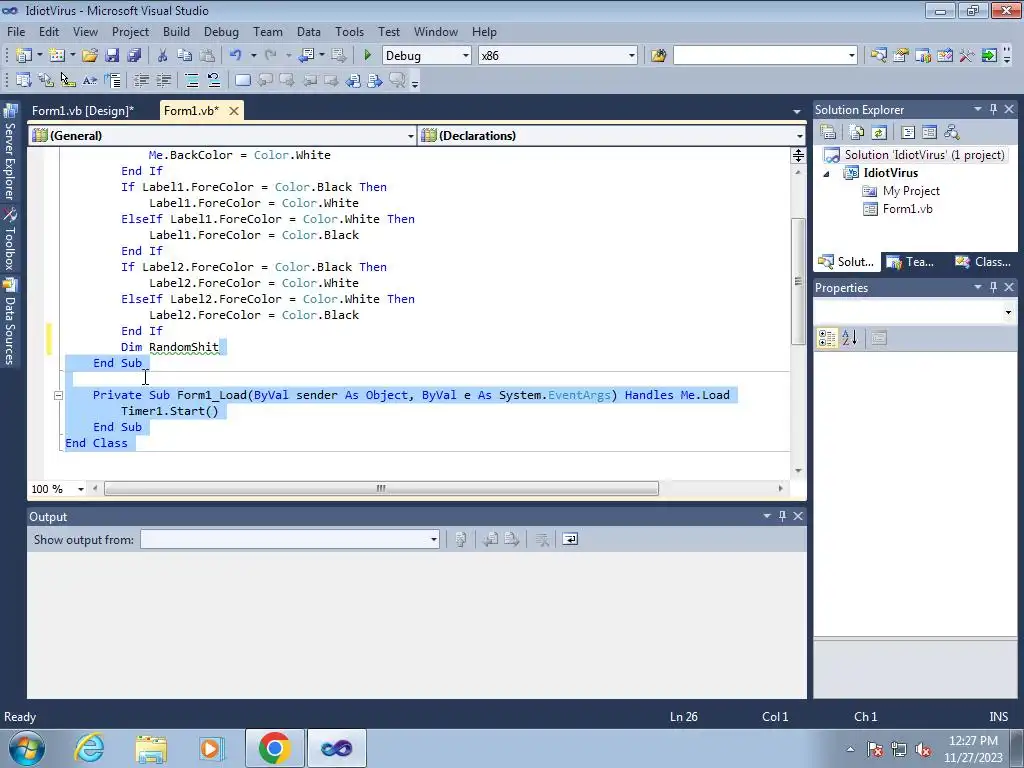Sort Properties alphabetically with A-Z icon
Viewport: 1024px width, 768px height.
[850, 338]
